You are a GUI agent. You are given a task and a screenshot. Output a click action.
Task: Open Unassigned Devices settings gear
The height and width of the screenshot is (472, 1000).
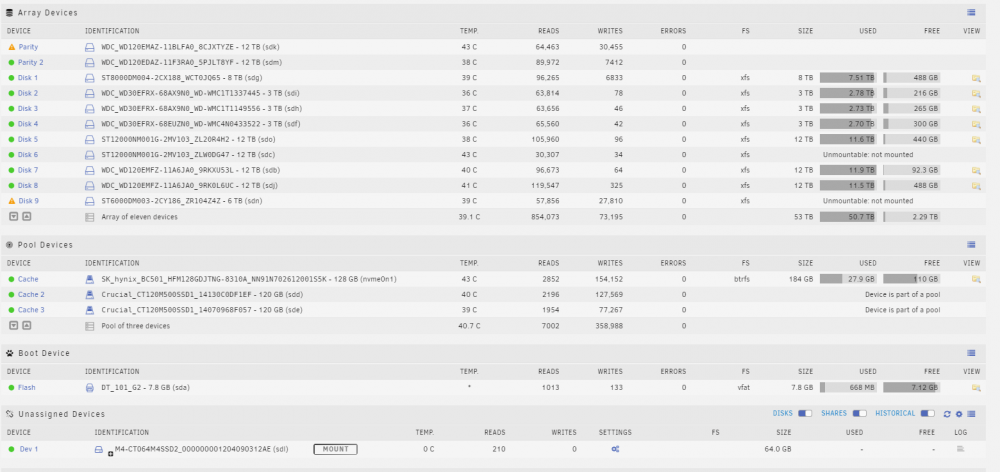pos(959,414)
